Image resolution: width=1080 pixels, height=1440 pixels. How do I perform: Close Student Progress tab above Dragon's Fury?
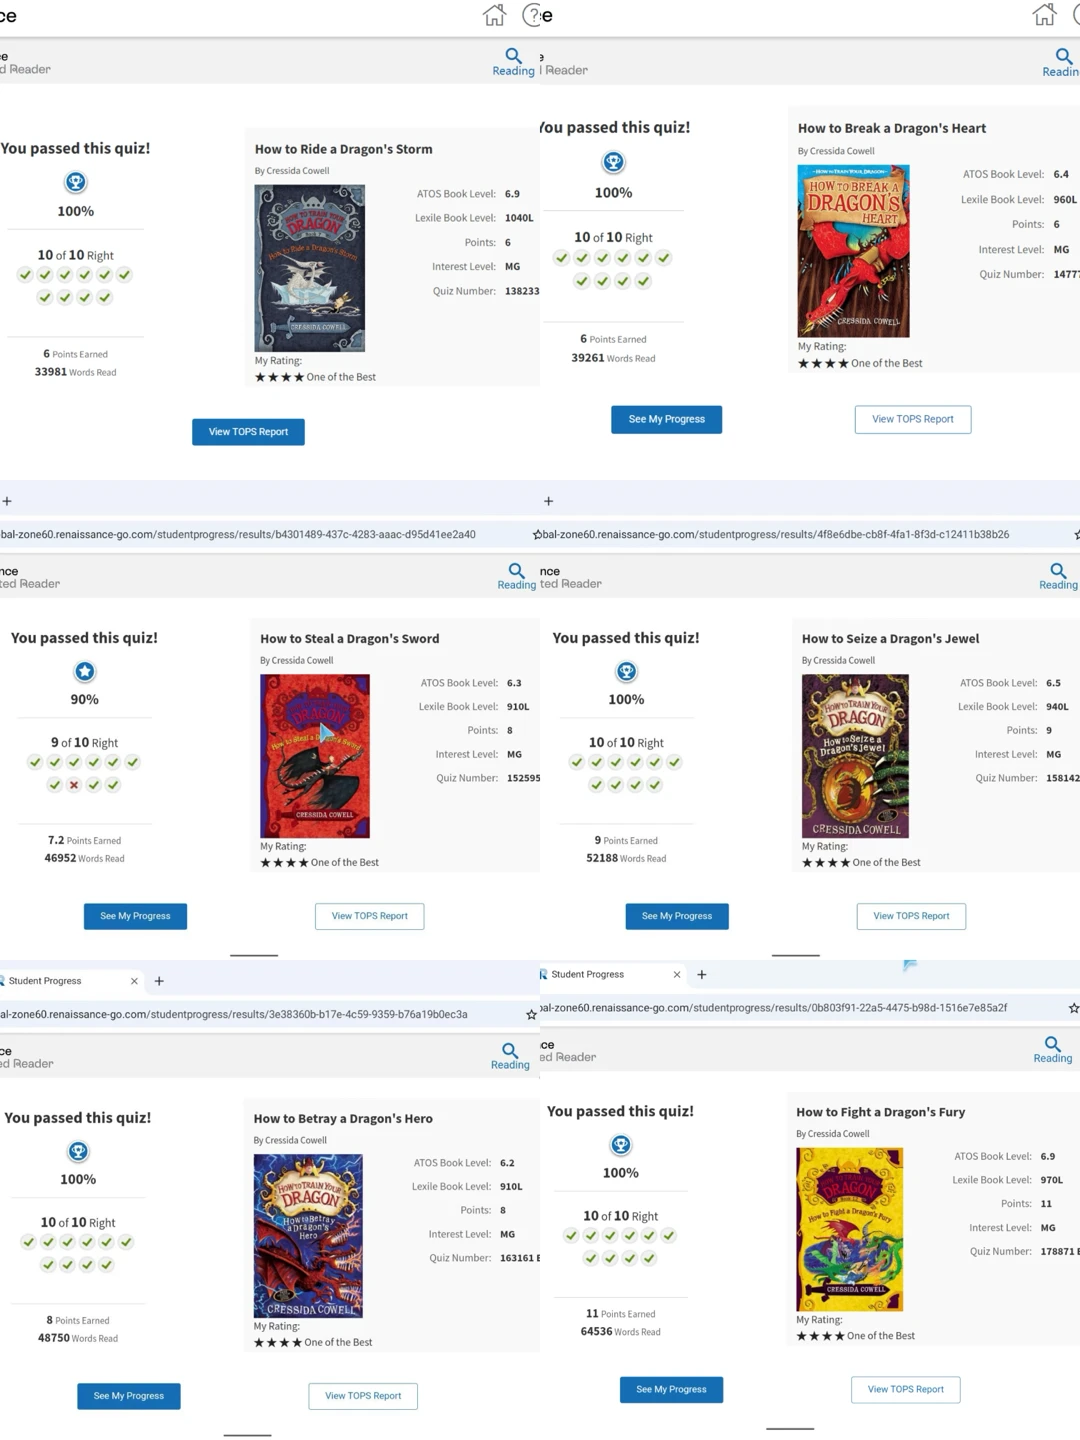[x=677, y=974]
